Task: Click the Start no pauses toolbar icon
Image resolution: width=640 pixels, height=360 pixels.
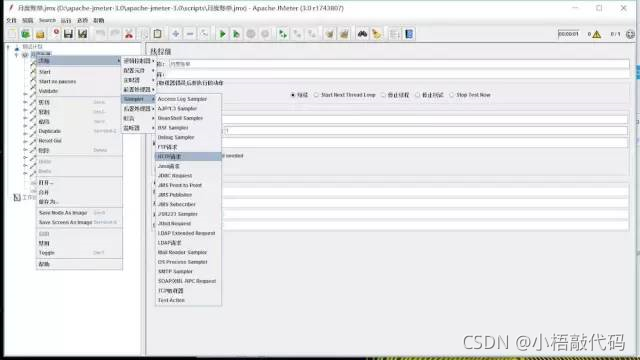Action: (236, 34)
